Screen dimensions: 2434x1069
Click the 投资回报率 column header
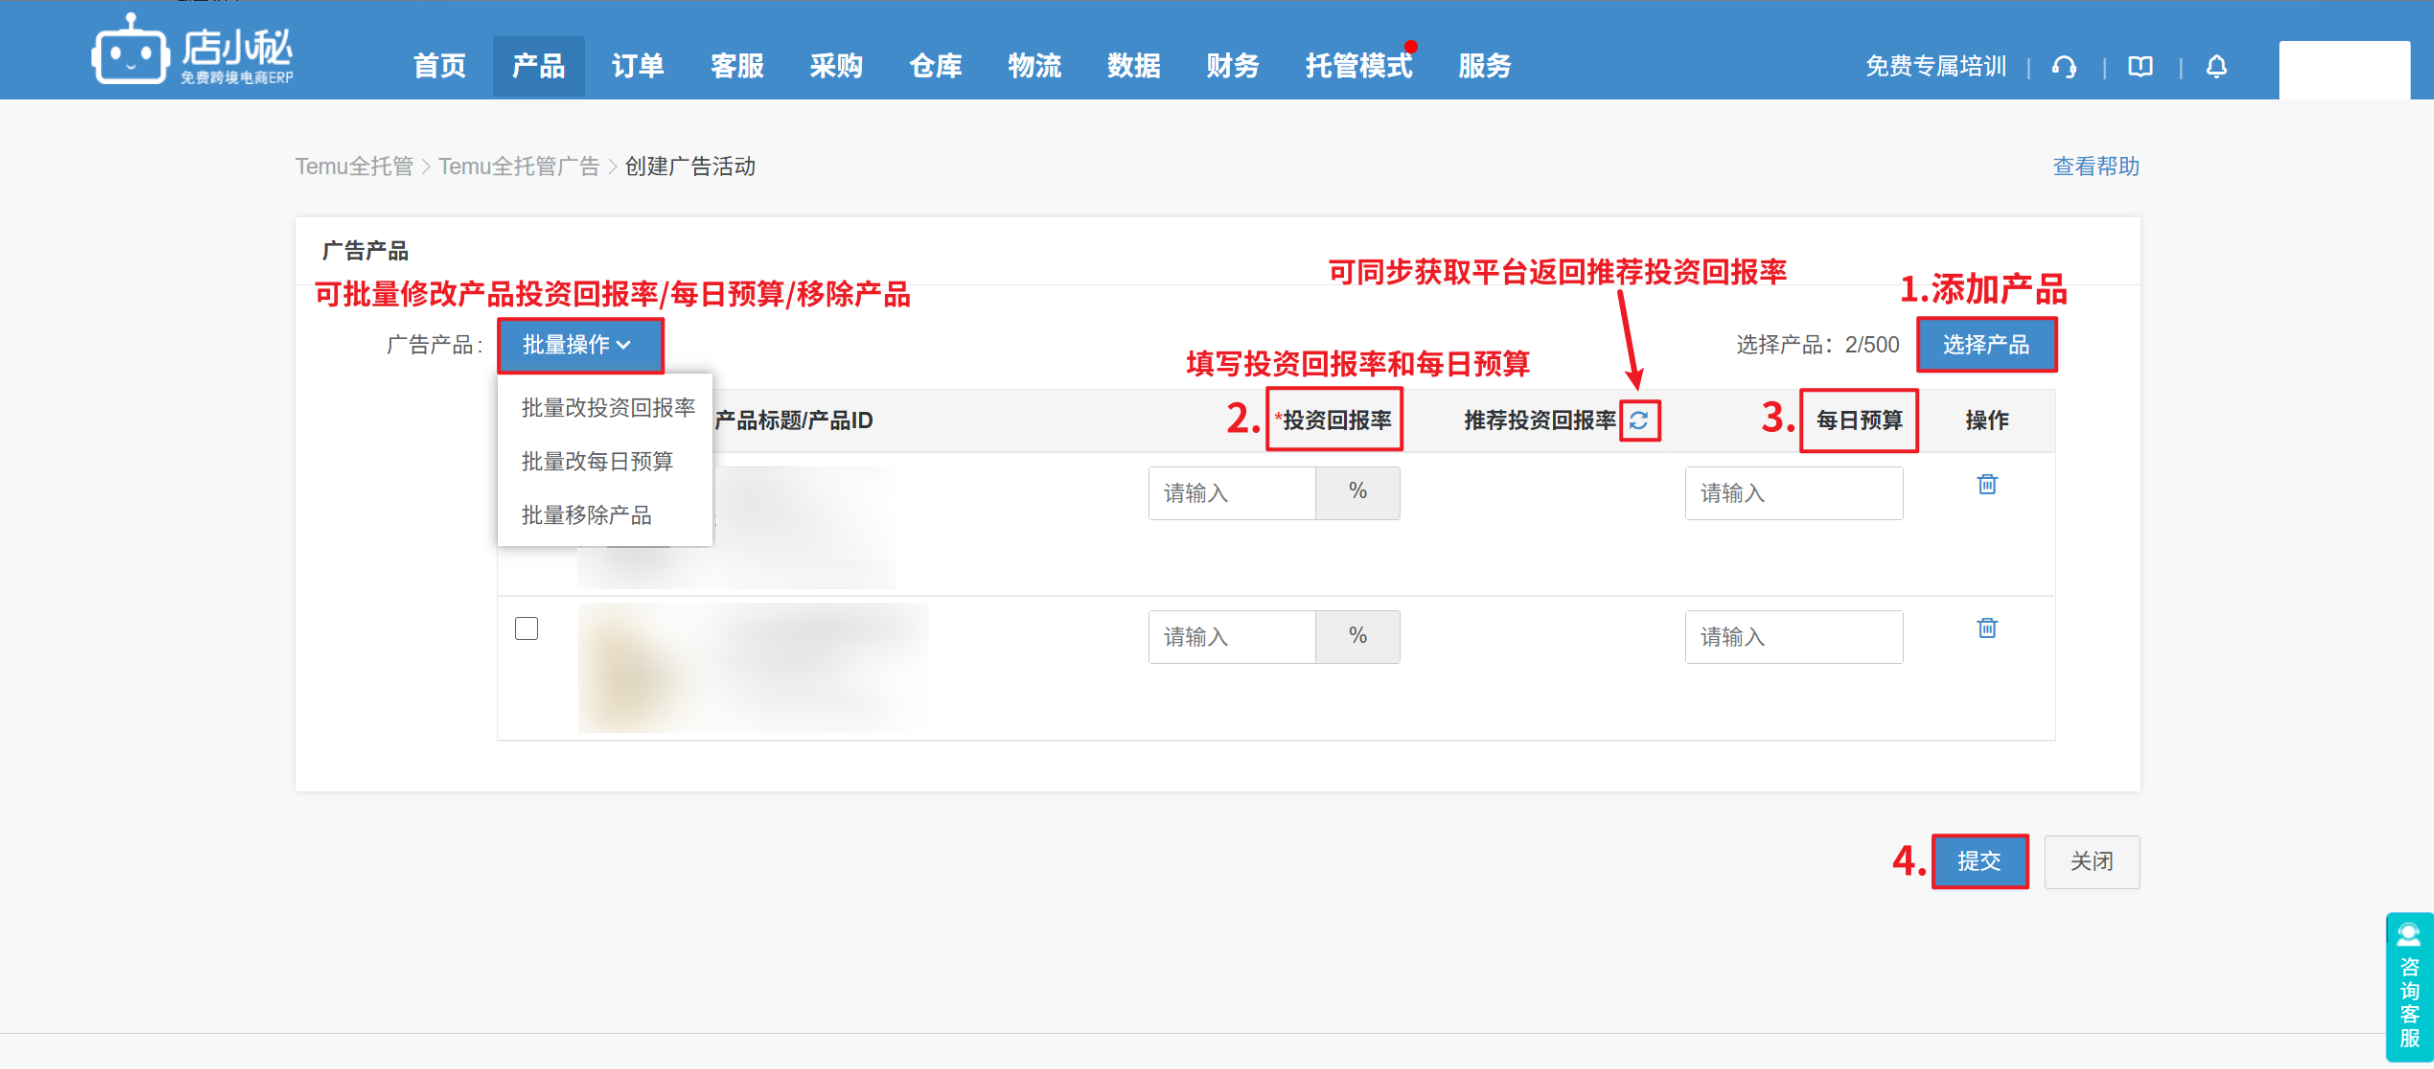(x=1334, y=420)
